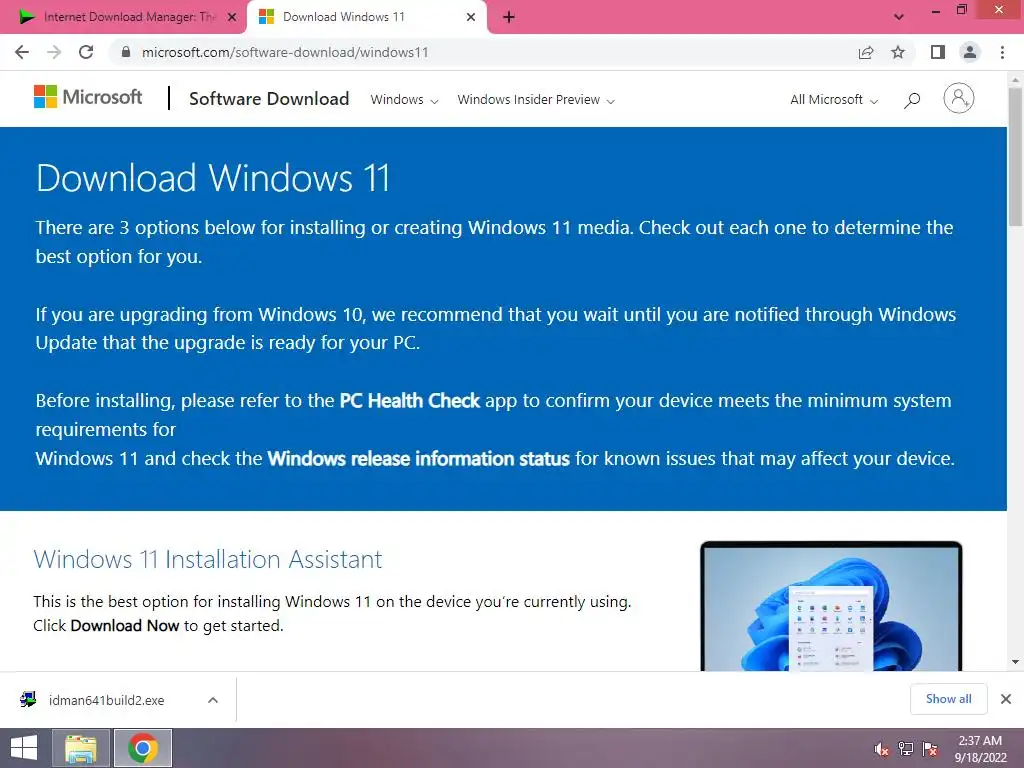The image size is (1024, 768).
Task: Open the PC Health Check link
Action: pos(409,400)
